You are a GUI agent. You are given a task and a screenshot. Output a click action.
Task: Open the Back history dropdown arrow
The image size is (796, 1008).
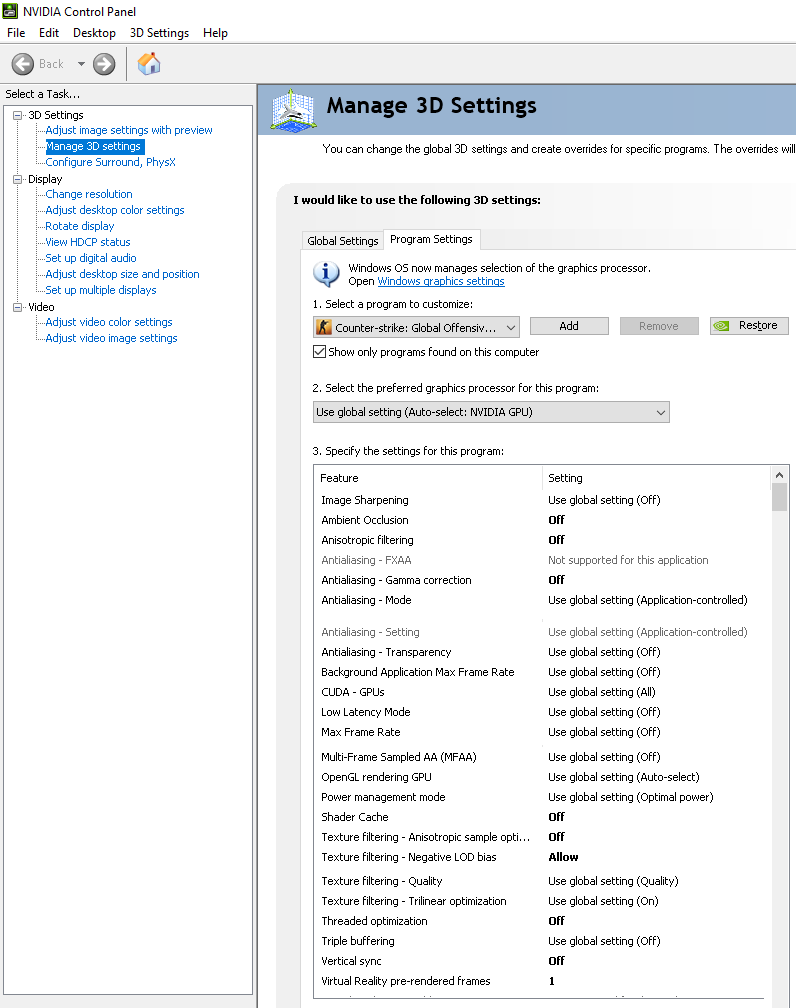81,64
